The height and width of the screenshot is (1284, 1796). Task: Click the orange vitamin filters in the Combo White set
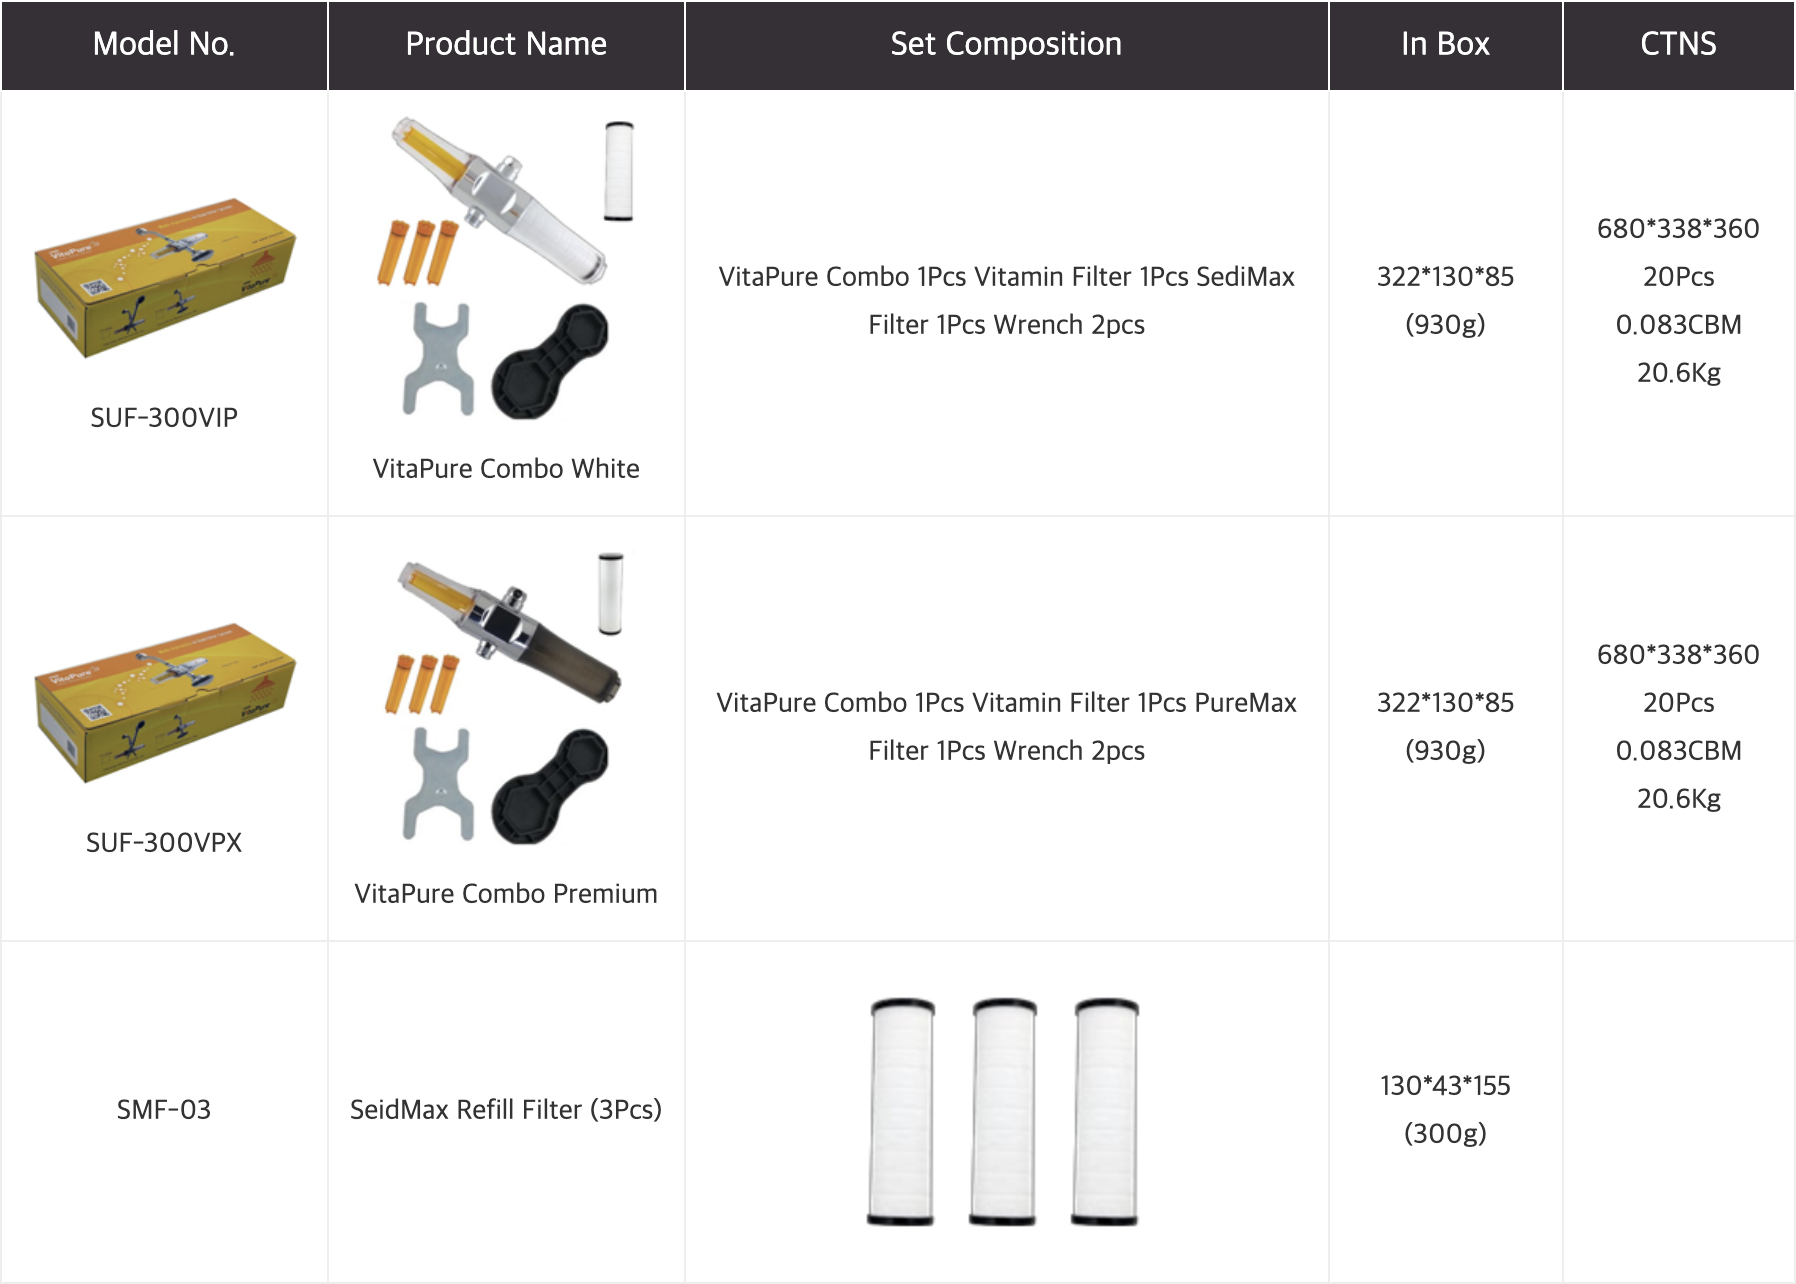tap(417, 252)
